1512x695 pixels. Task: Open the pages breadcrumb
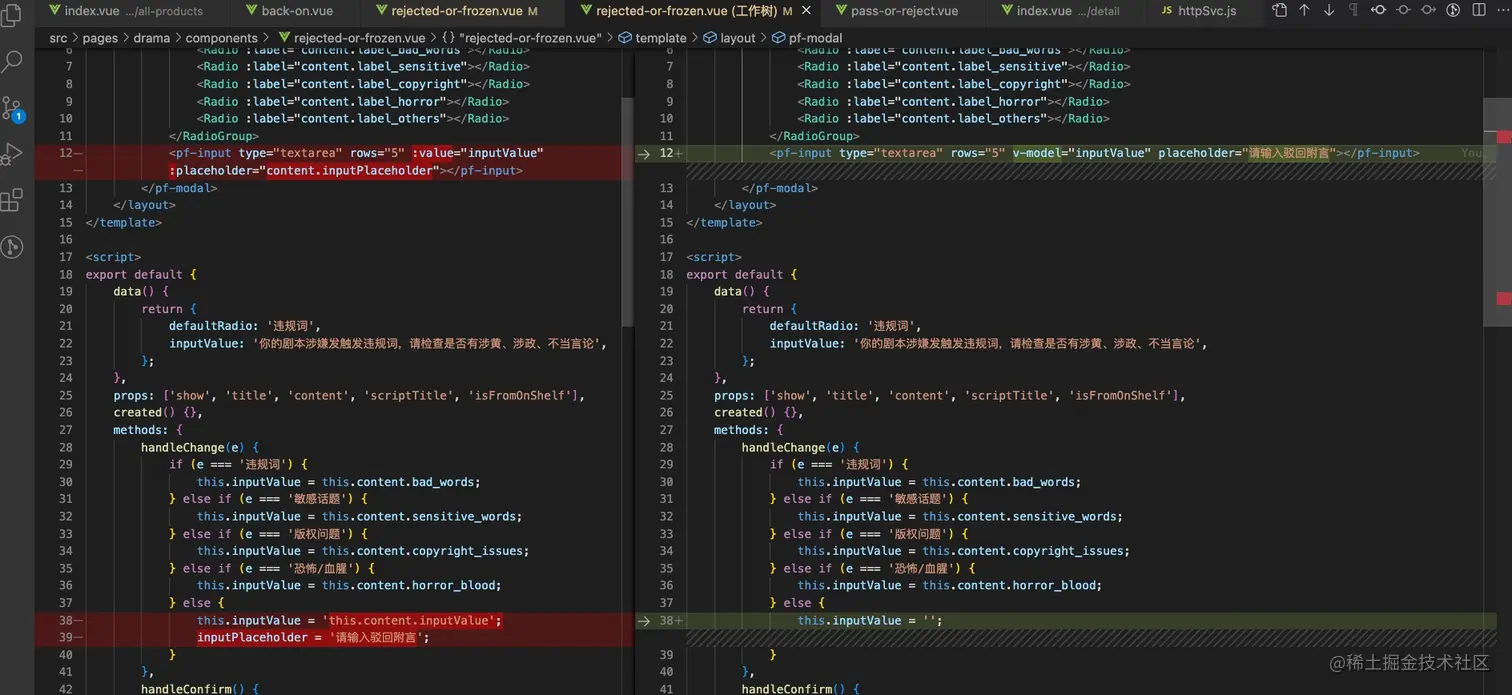tap(100, 38)
